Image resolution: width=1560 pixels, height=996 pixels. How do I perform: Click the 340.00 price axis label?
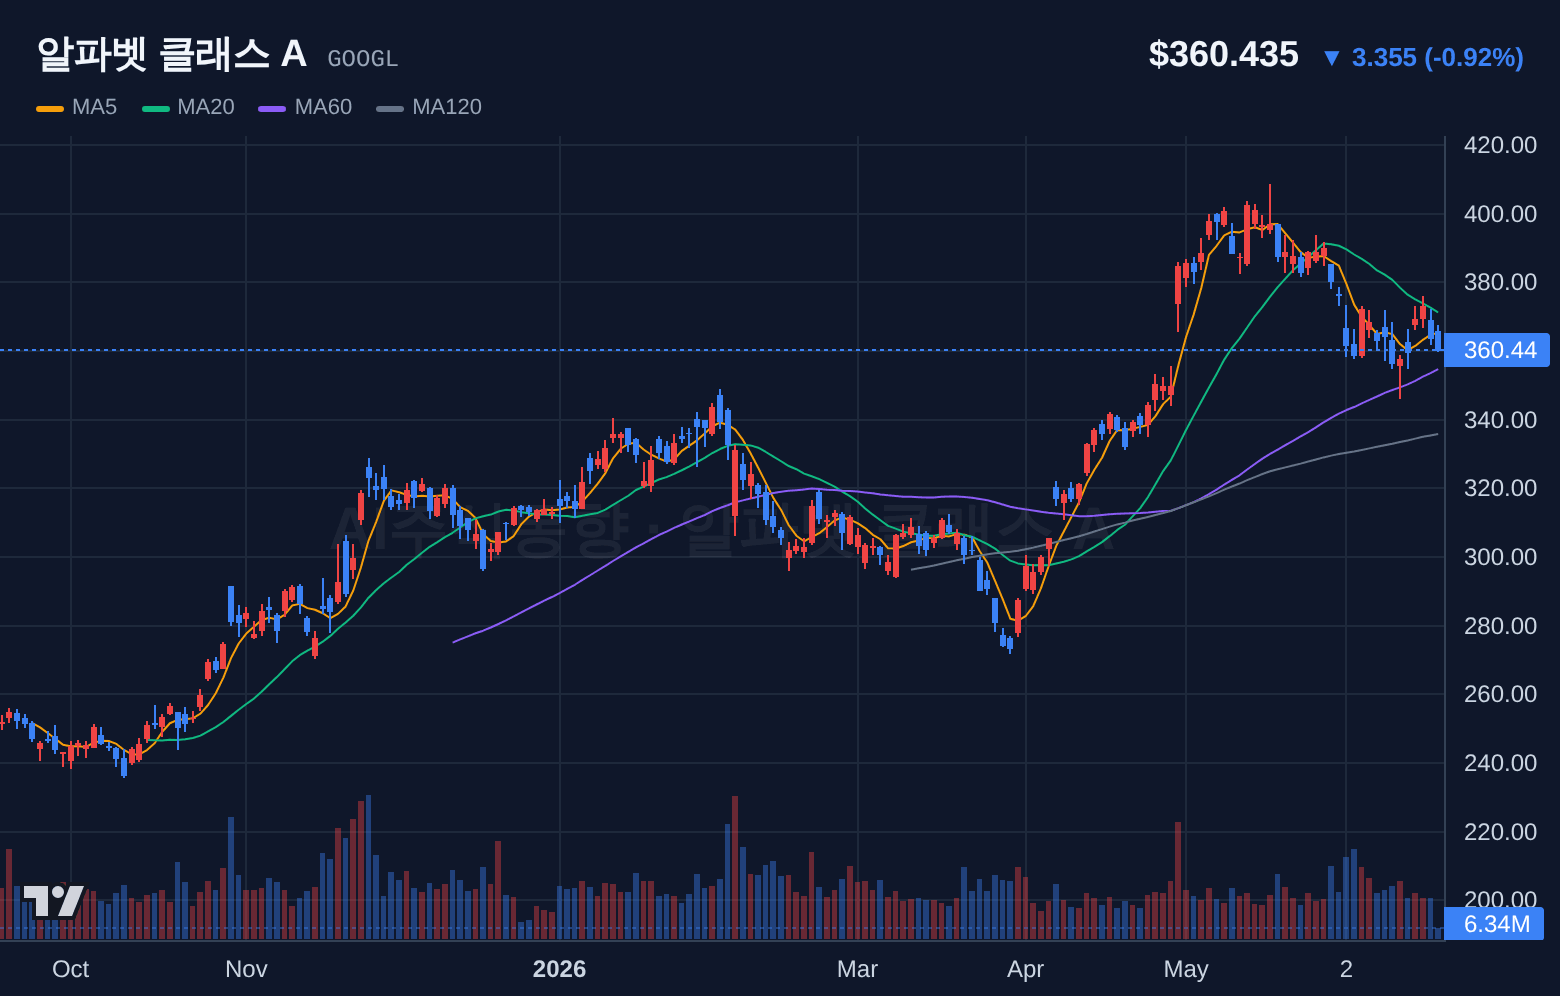tap(1500, 420)
